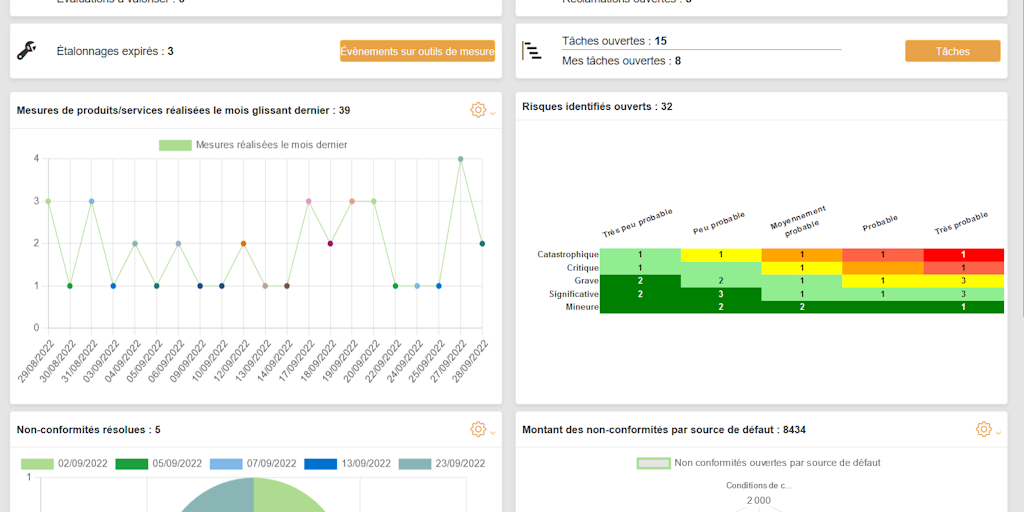Screen dimensions: 1024x512
Task: Toggle the 05/09/2022 pie legend swatch
Action: (x=131, y=464)
